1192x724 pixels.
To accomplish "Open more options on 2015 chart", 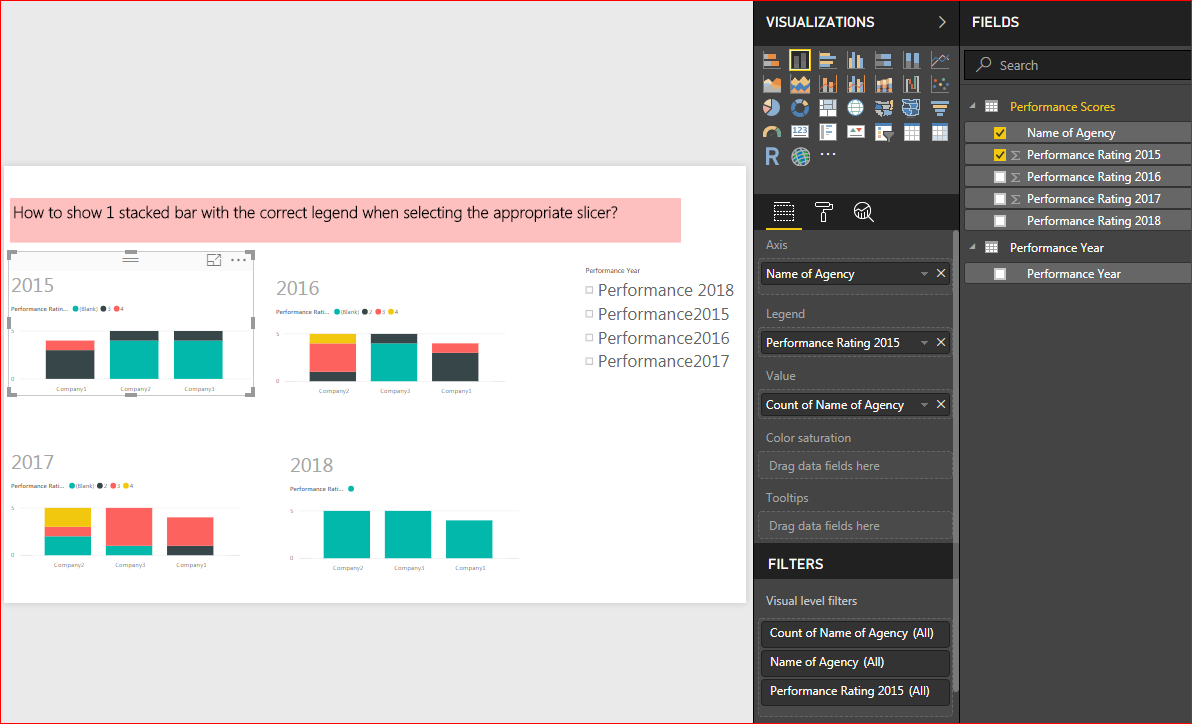I will [239, 260].
